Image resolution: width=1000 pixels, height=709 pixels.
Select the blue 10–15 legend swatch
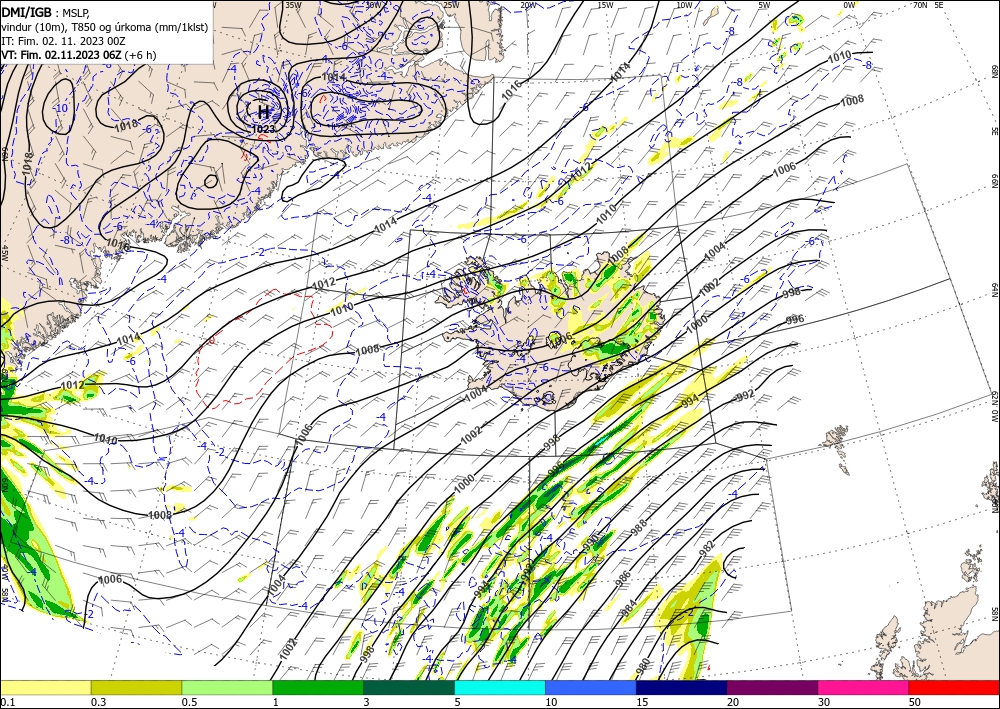[x=591, y=687]
